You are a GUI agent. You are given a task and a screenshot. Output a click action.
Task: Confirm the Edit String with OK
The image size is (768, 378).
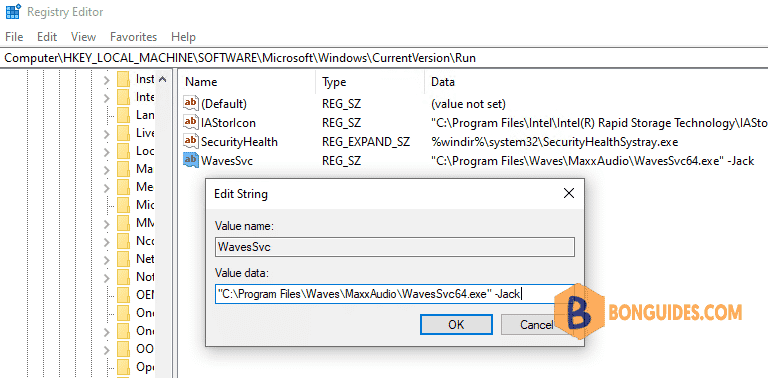click(x=456, y=325)
